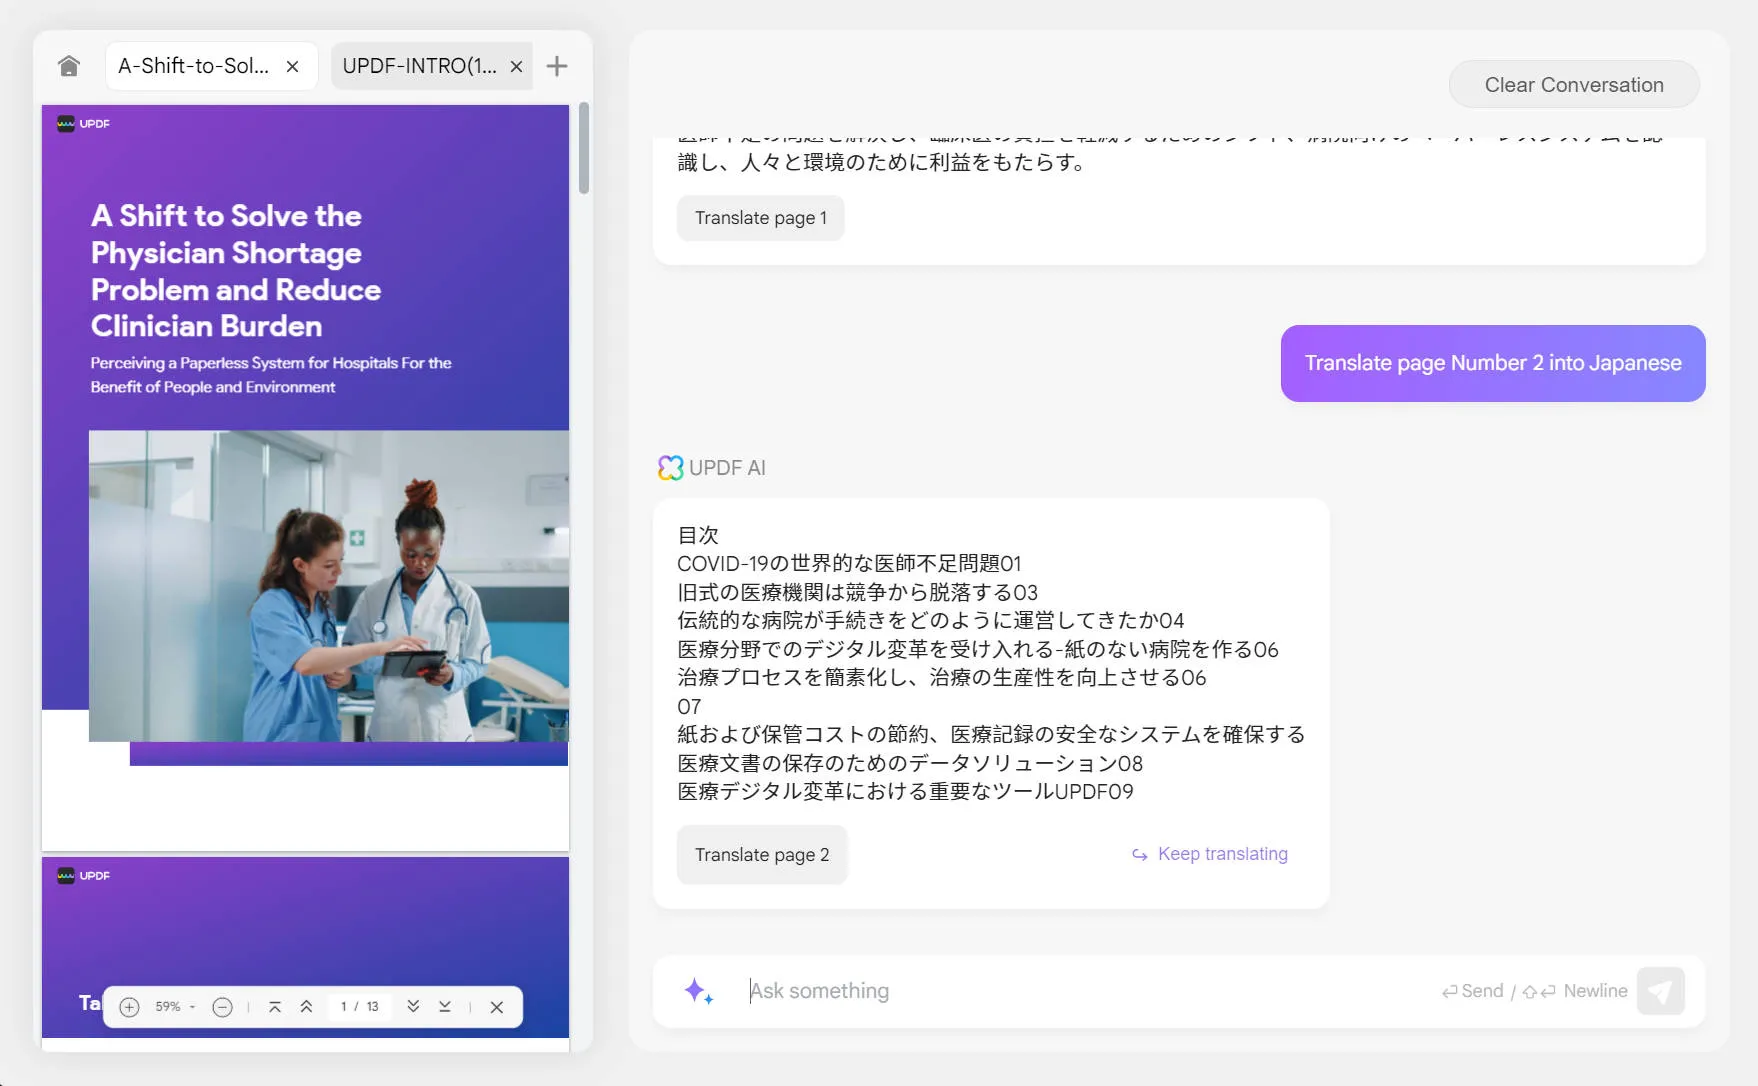Click the Home icon
This screenshot has height=1086, width=1758.
[69, 66]
